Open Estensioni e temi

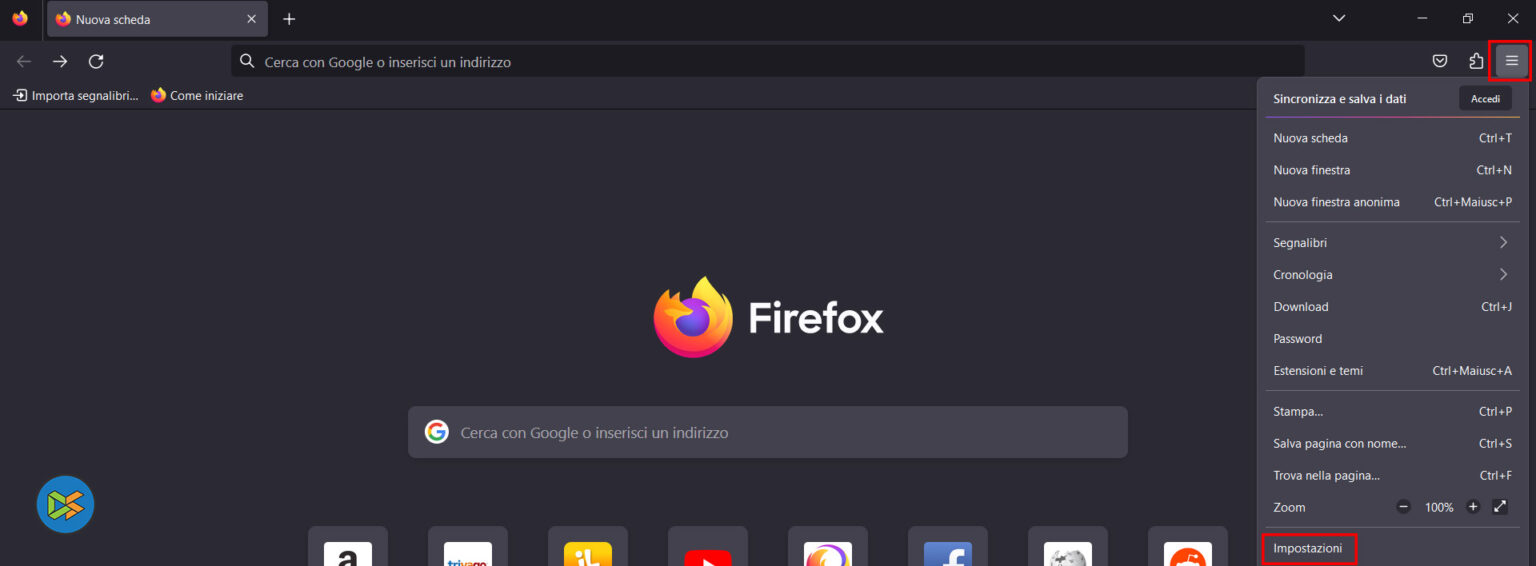(x=1392, y=371)
